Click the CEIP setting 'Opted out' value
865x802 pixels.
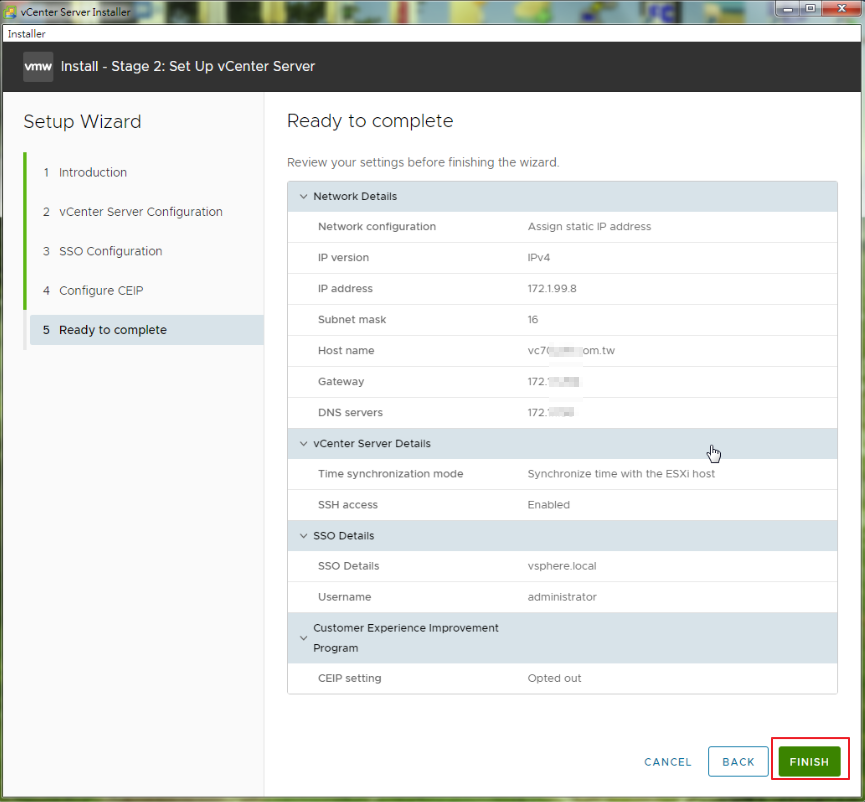tap(554, 678)
